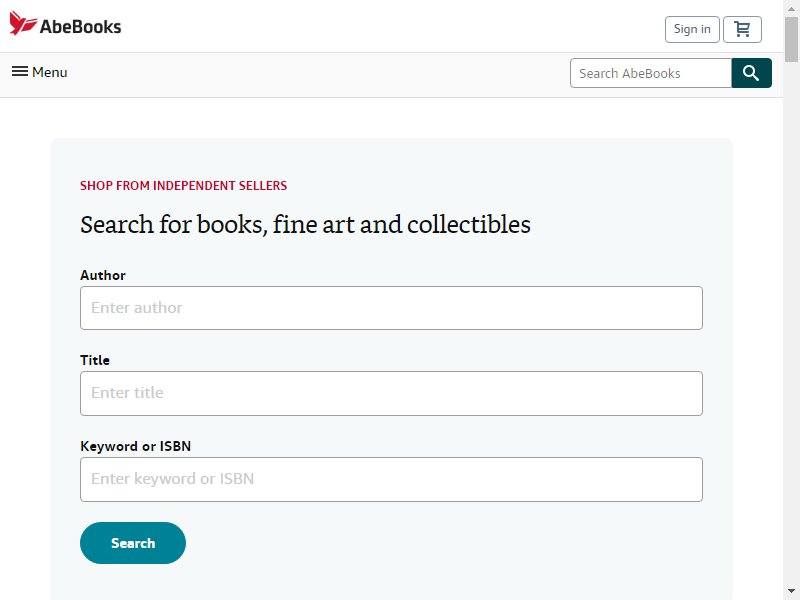The height and width of the screenshot is (600, 800).
Task: Click the AbeBooks wordmark text
Action: pos(81,27)
